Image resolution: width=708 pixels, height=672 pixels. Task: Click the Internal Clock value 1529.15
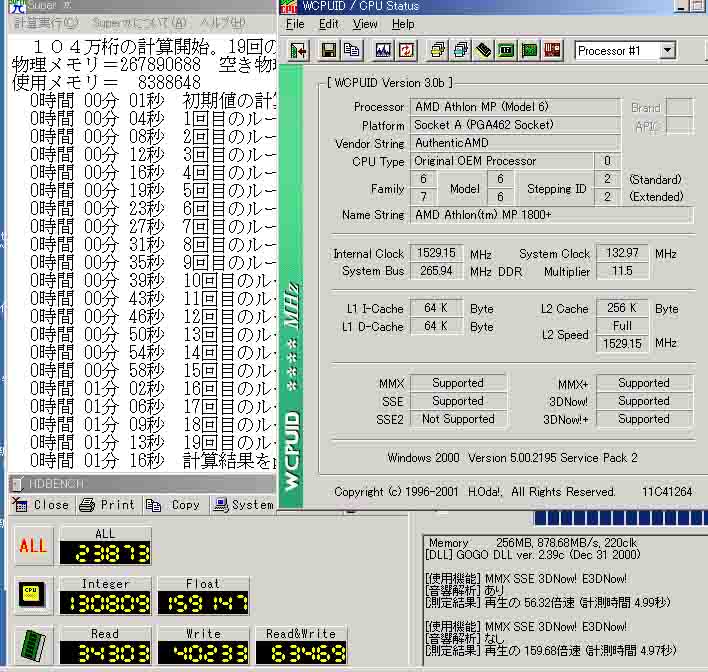point(436,253)
